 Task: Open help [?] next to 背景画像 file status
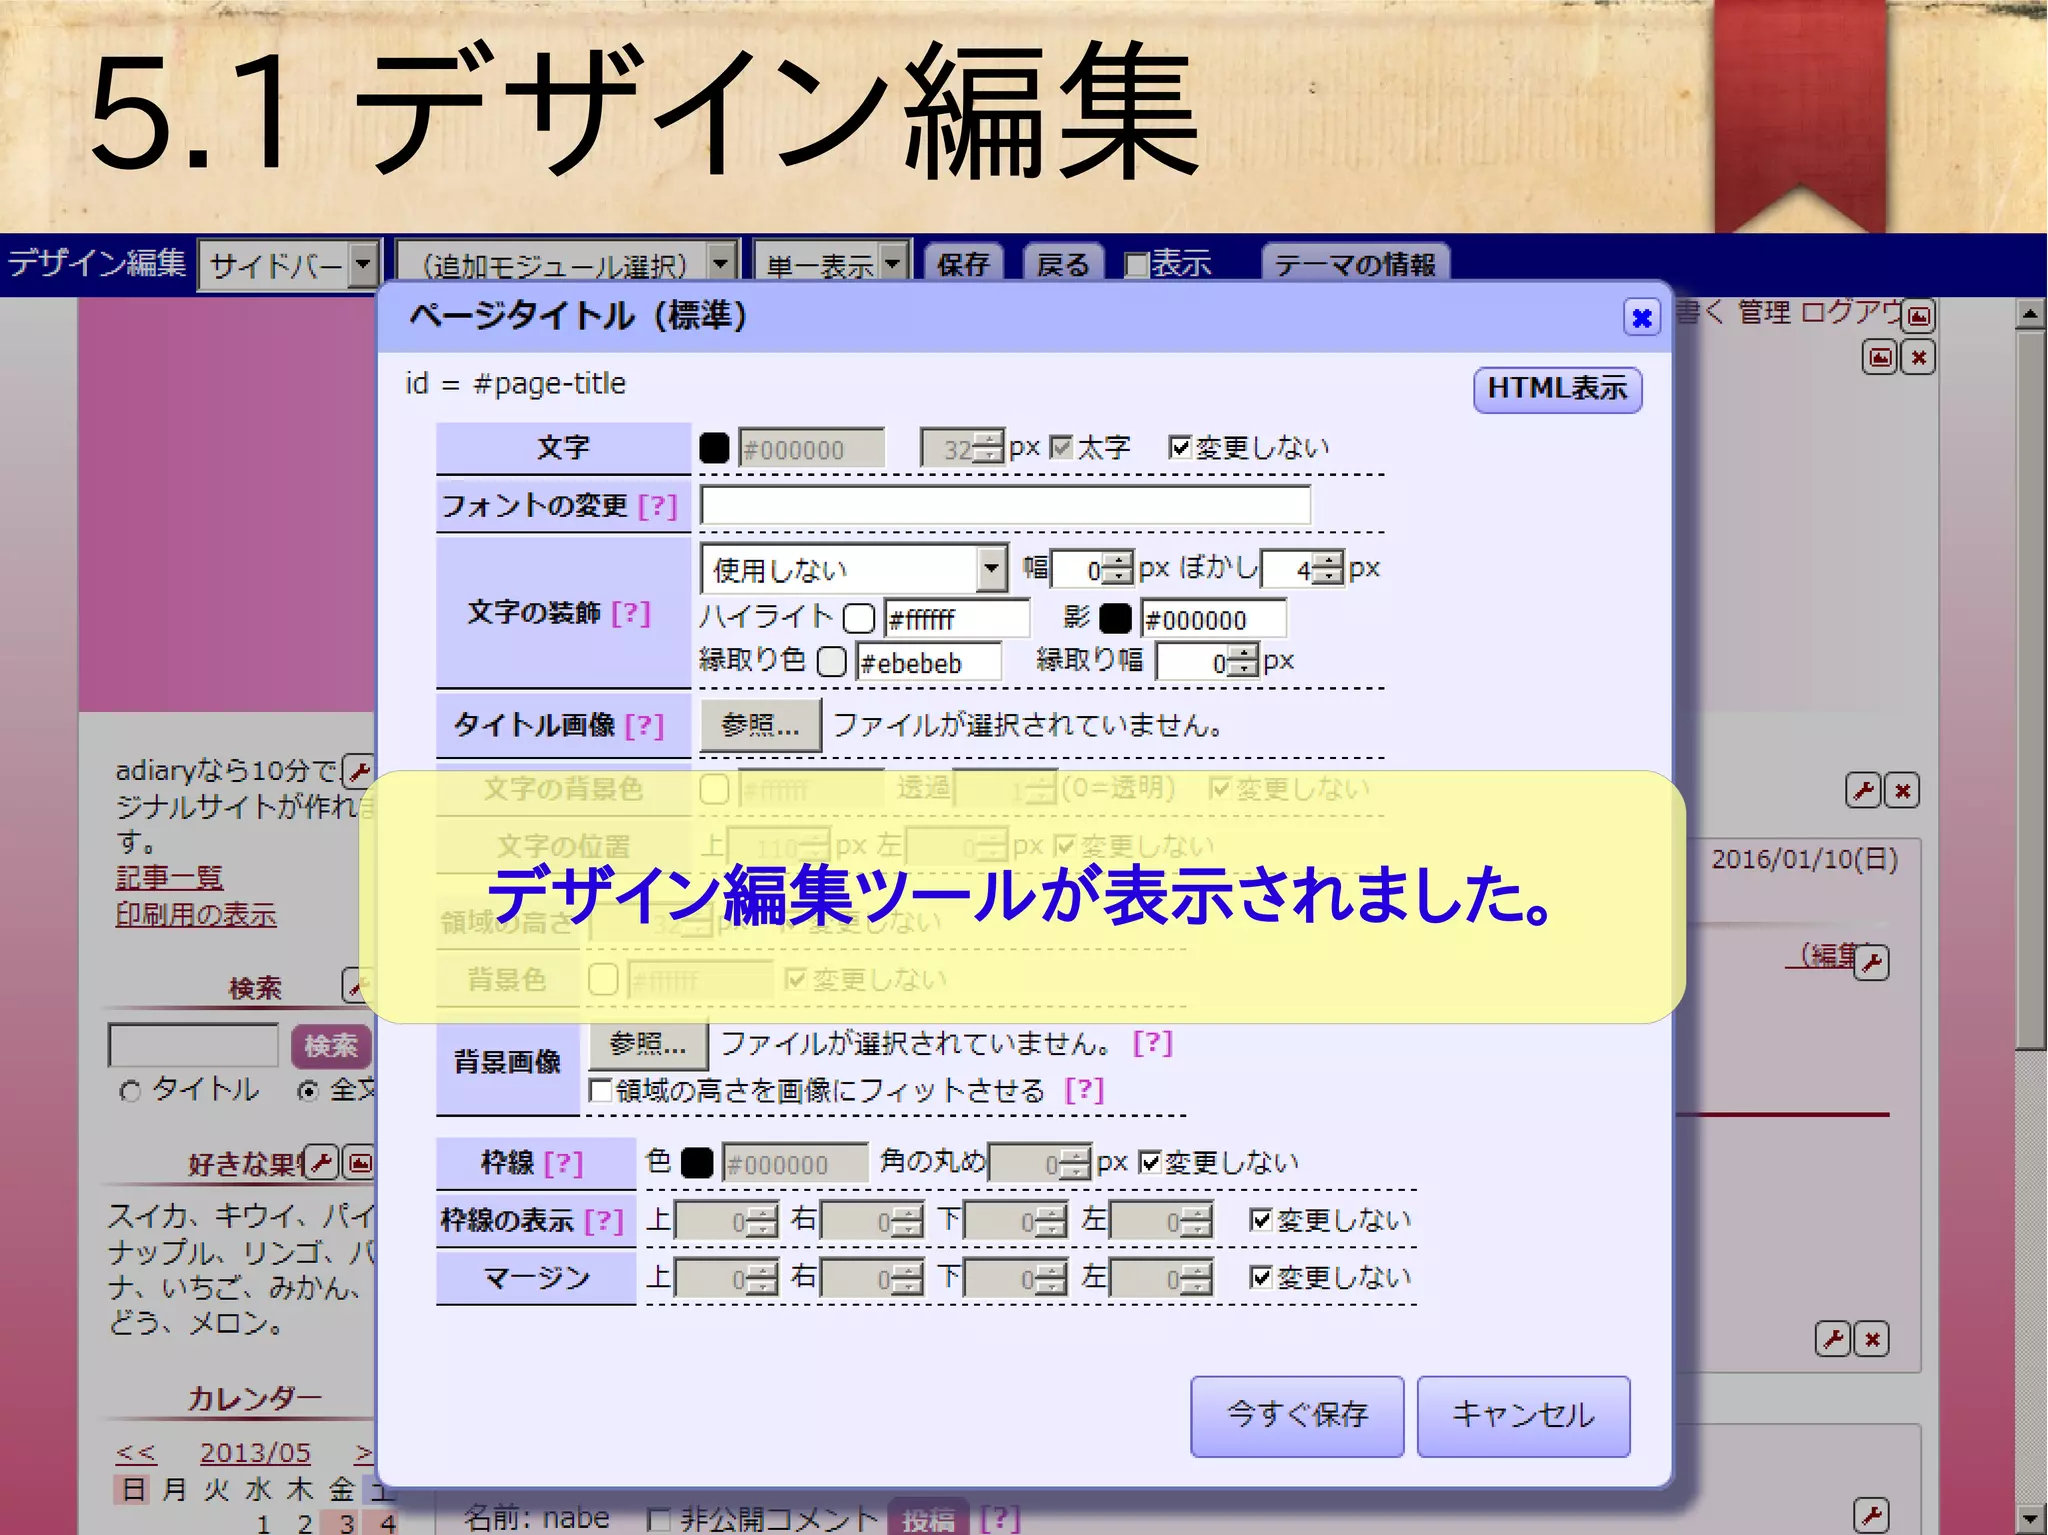(x=1152, y=1044)
